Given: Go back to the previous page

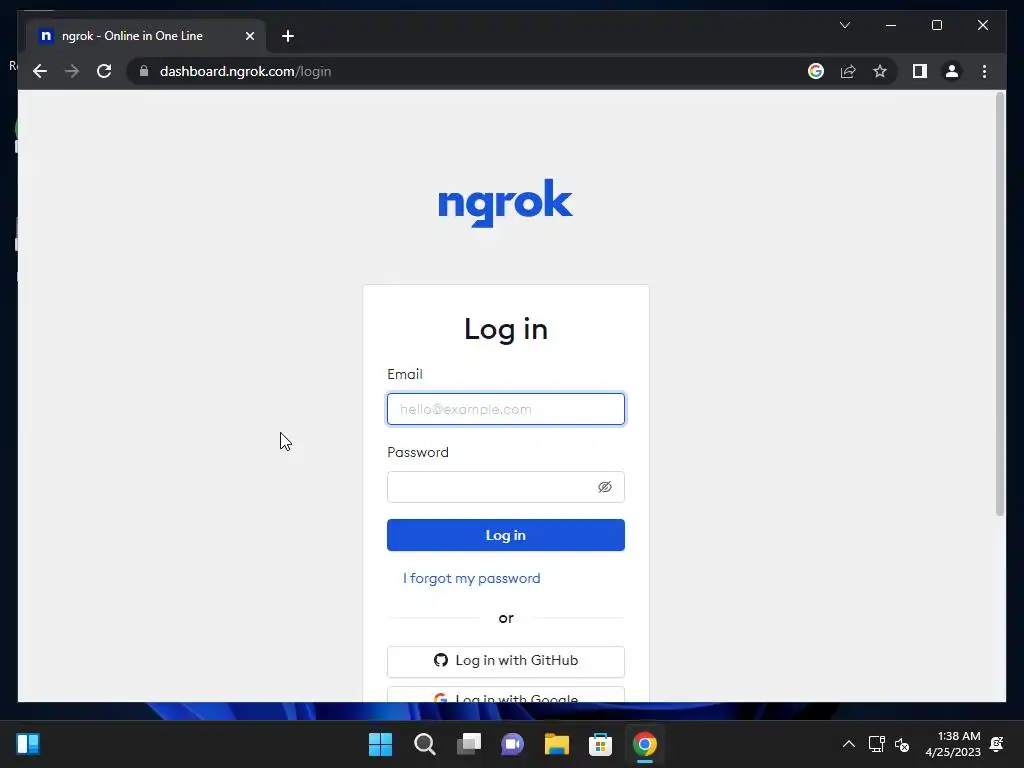Looking at the screenshot, I should coord(40,71).
